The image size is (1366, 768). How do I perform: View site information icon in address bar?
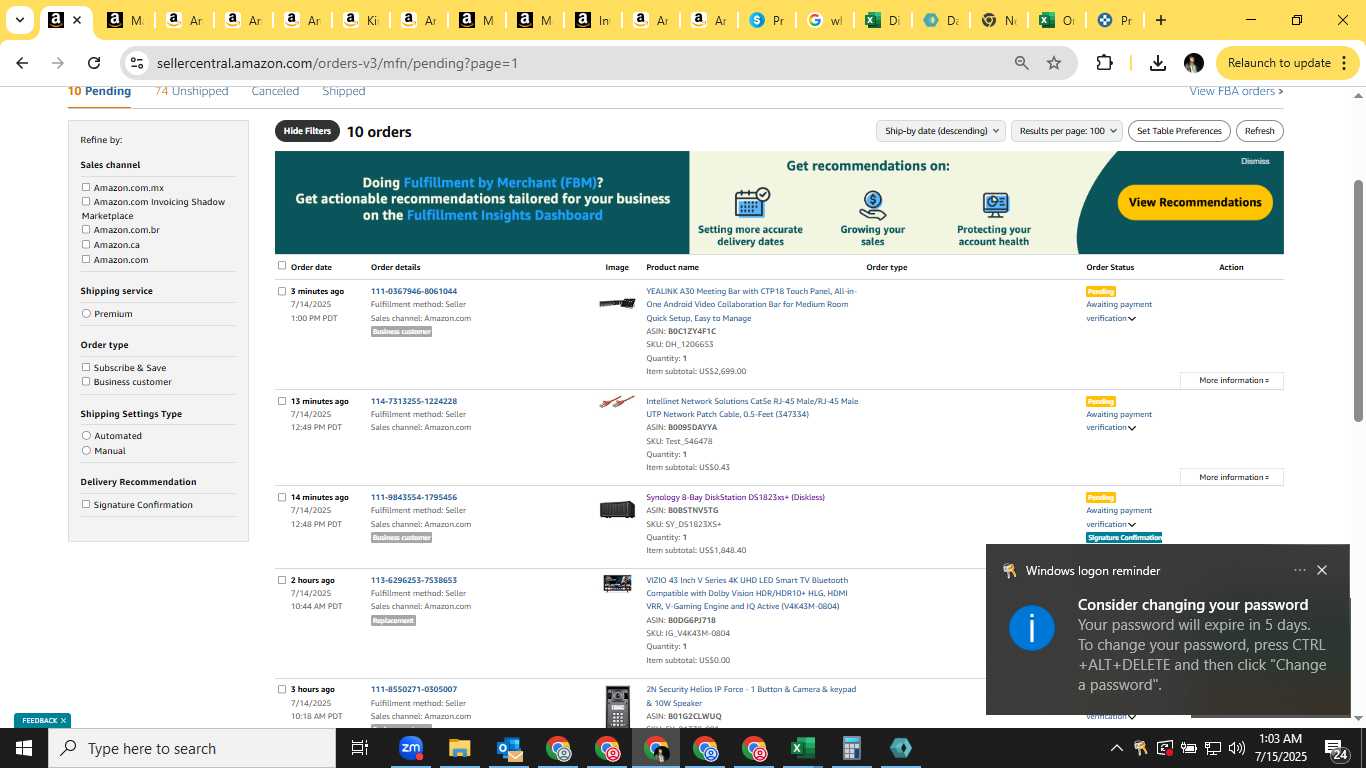(137, 63)
